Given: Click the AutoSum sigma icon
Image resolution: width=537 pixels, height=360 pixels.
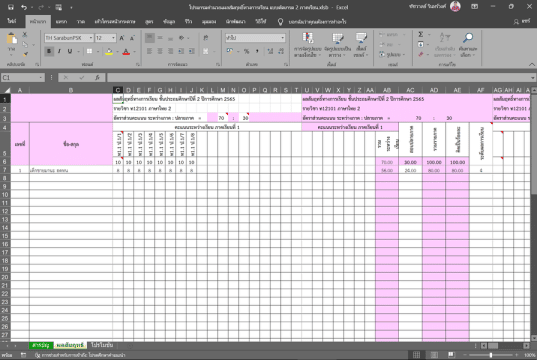Looking at the screenshot, I should click(421, 34).
